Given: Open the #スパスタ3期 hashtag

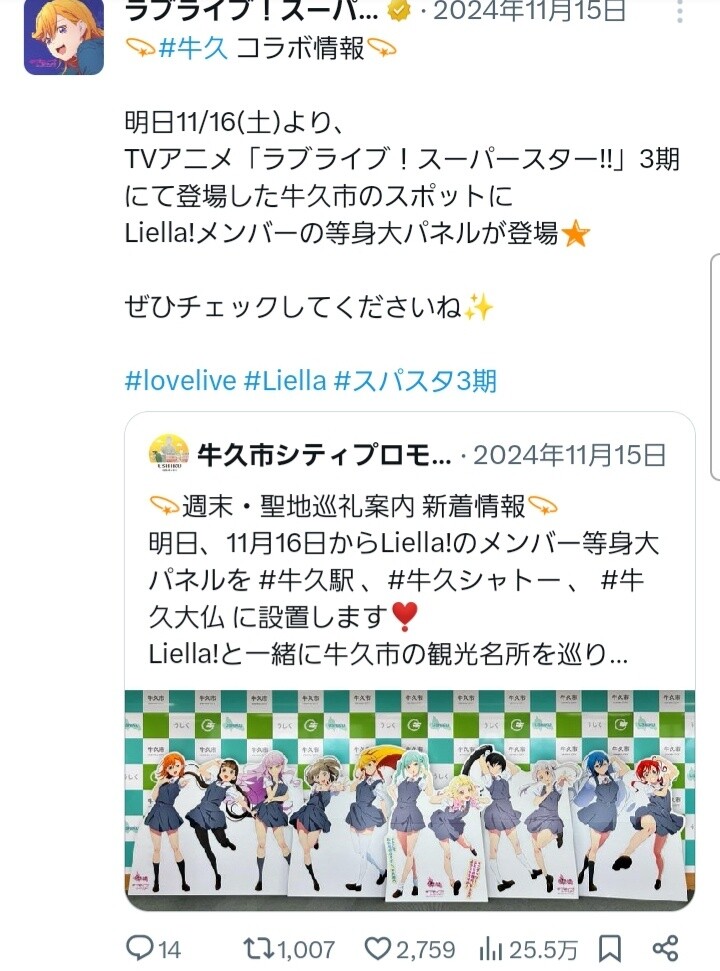Looking at the screenshot, I should 415,380.
